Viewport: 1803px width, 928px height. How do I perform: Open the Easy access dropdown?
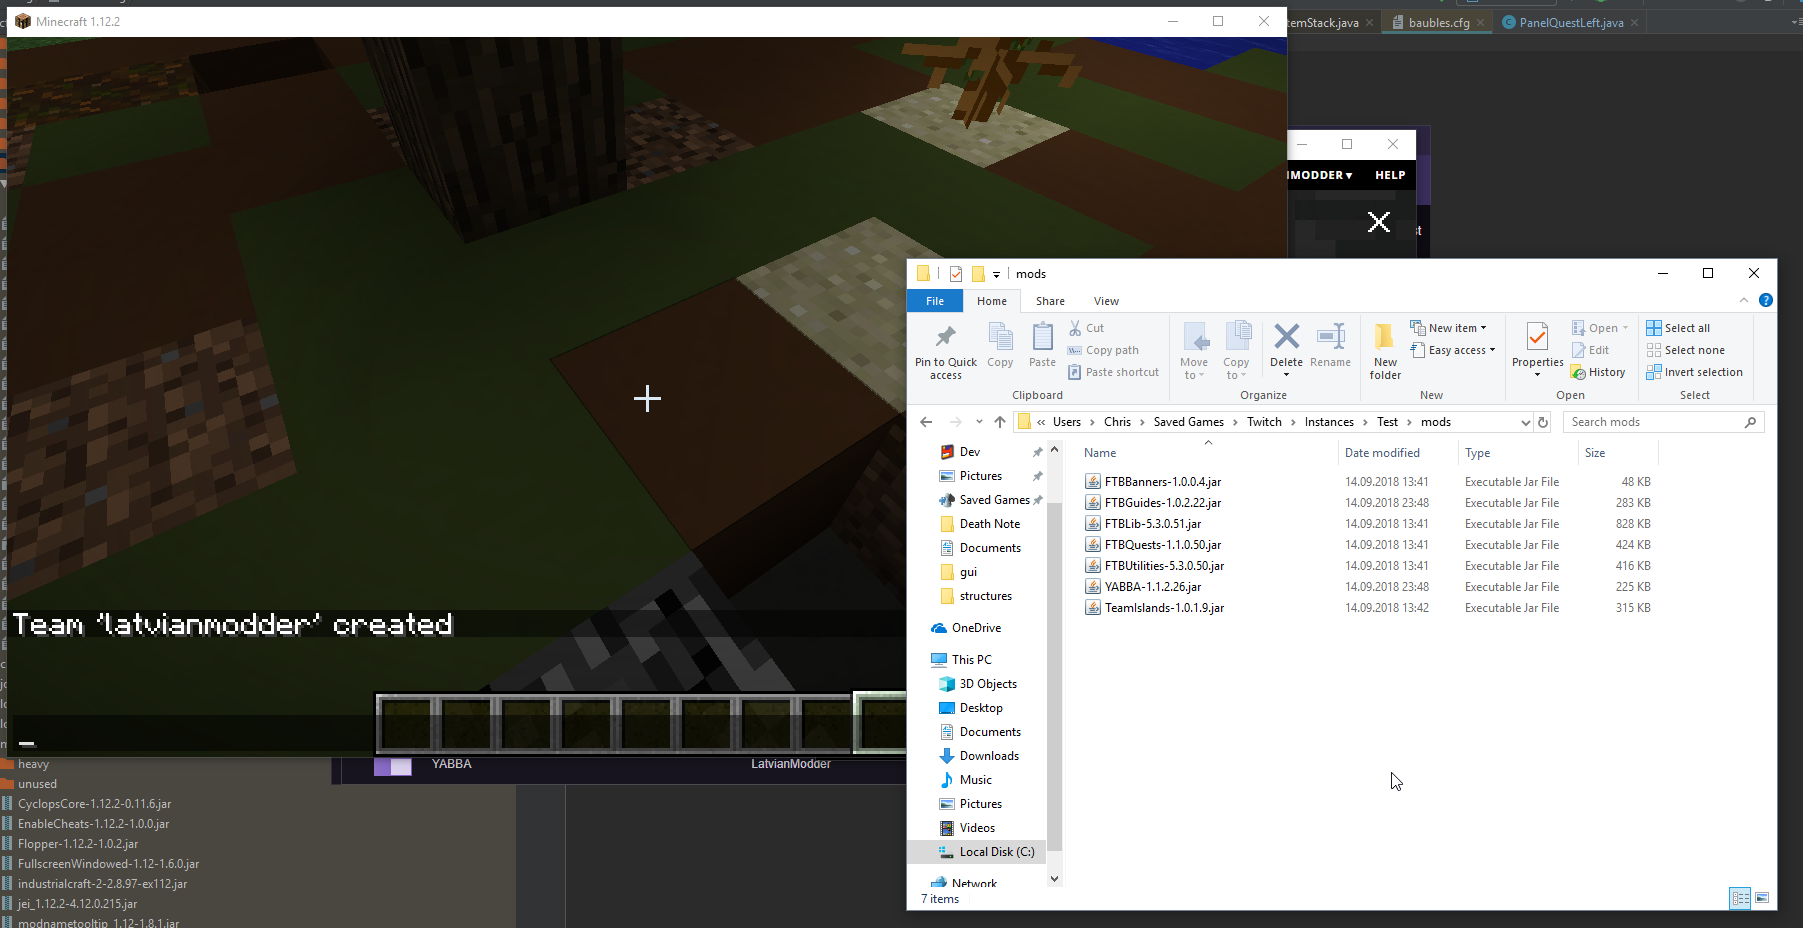(x=1454, y=350)
